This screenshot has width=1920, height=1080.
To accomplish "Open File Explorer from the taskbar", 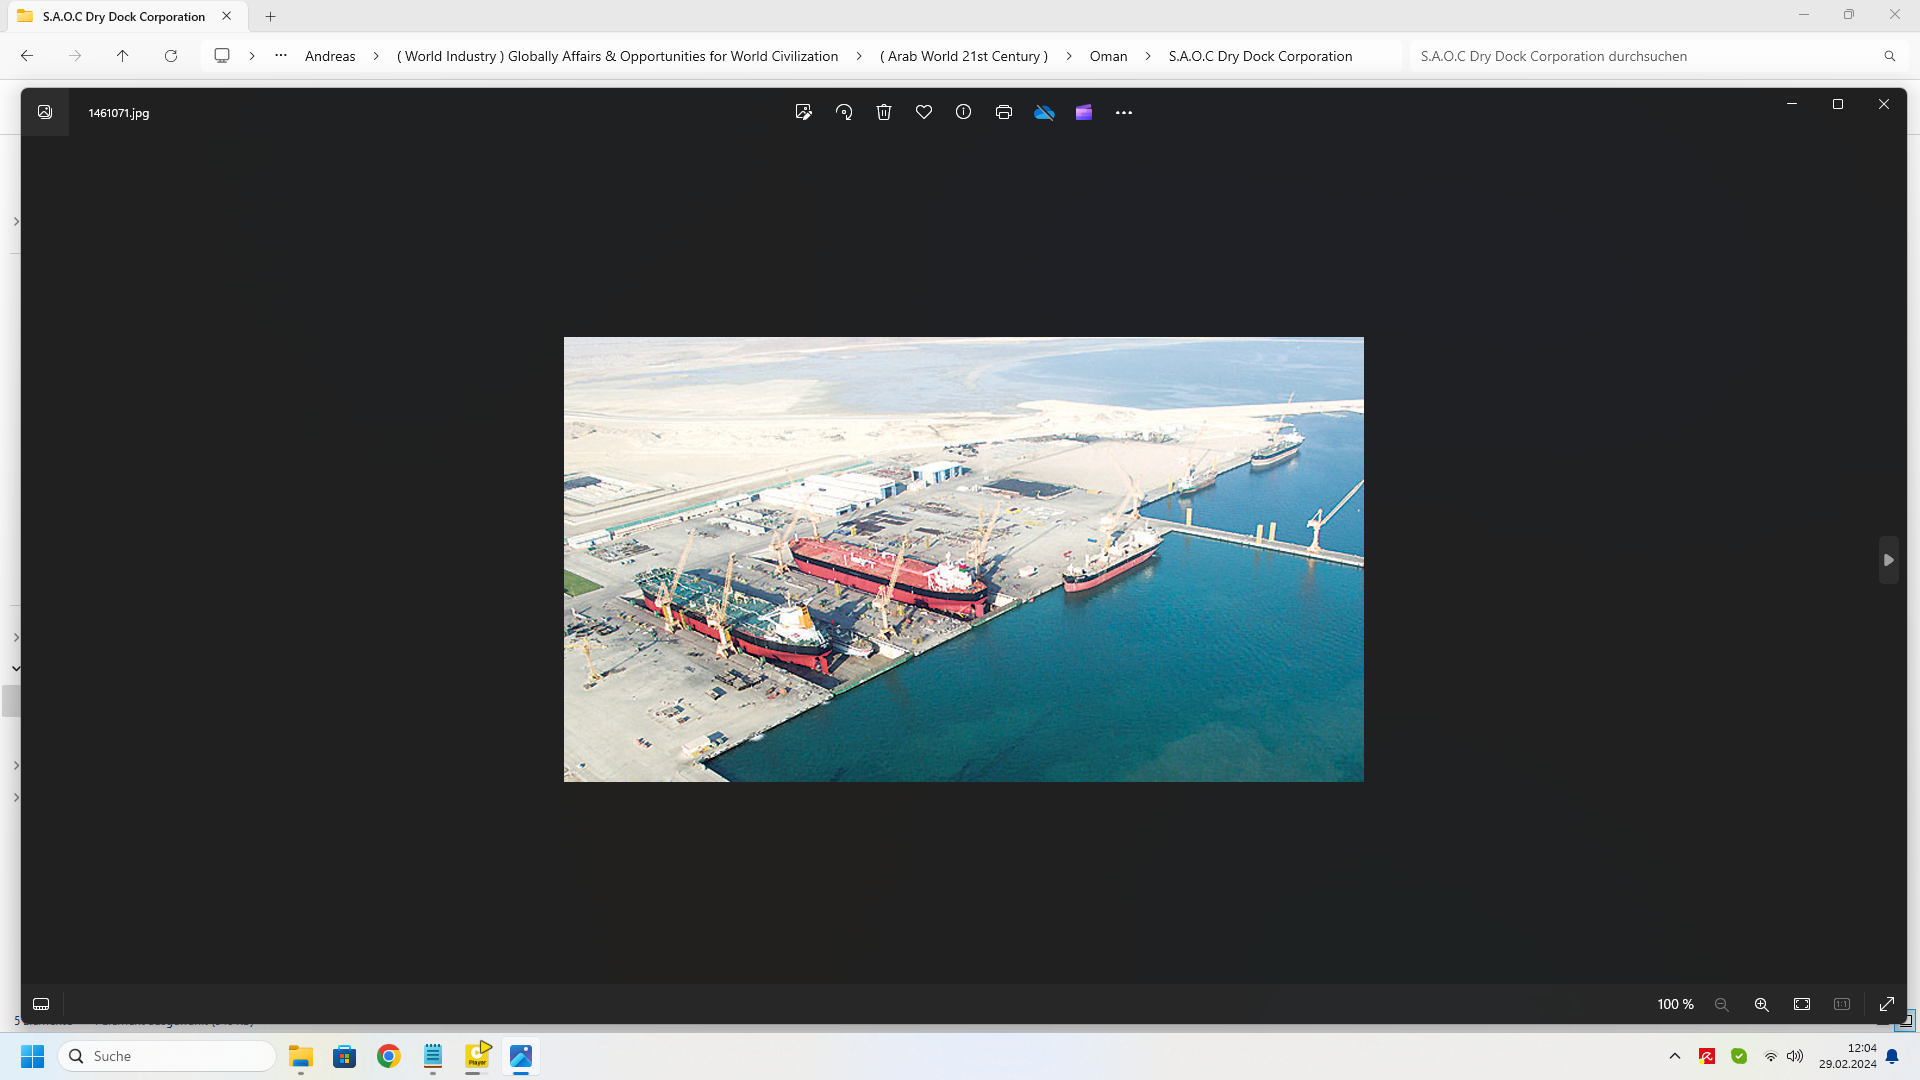I will click(301, 1056).
